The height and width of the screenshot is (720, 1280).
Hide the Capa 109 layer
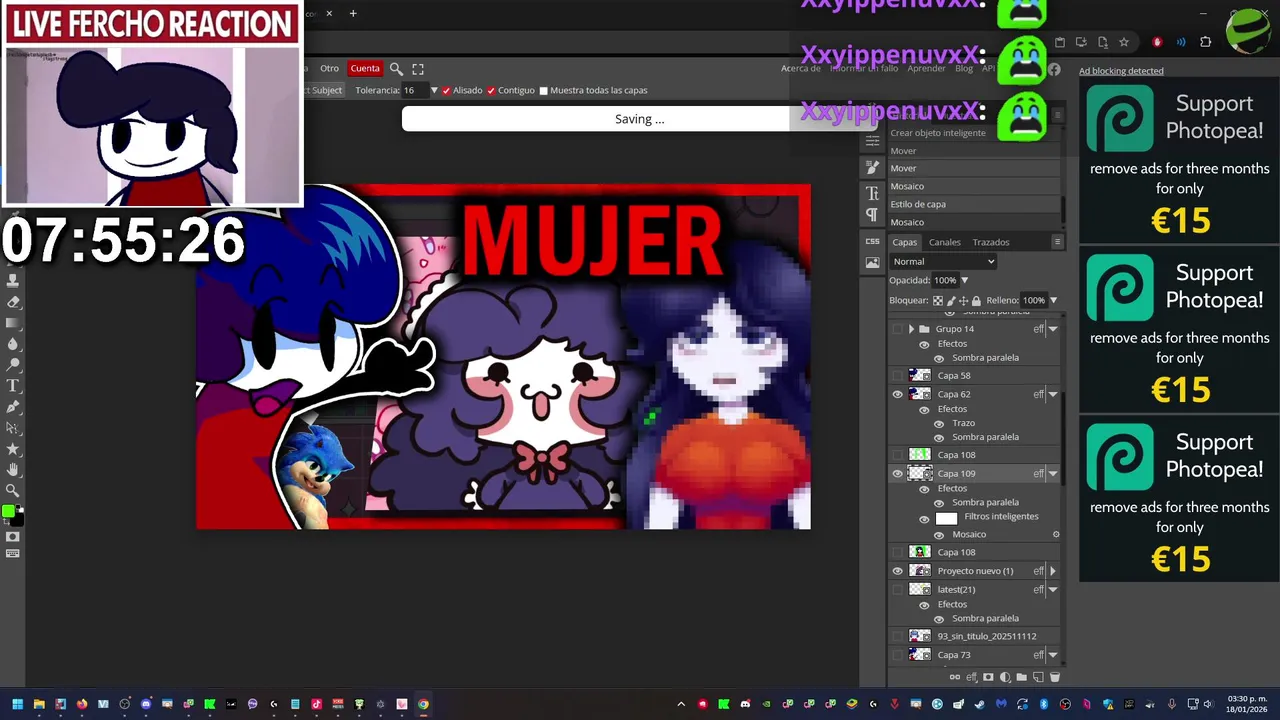point(897,474)
